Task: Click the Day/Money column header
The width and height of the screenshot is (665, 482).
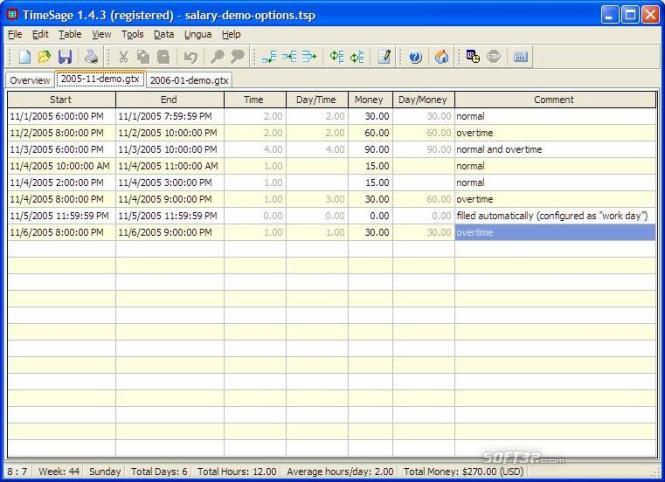Action: click(422, 100)
